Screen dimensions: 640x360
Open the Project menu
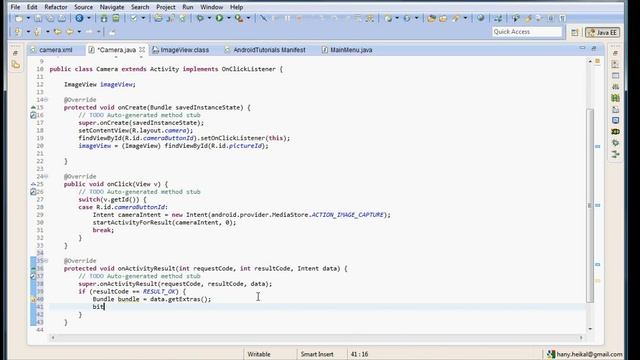point(166,7)
